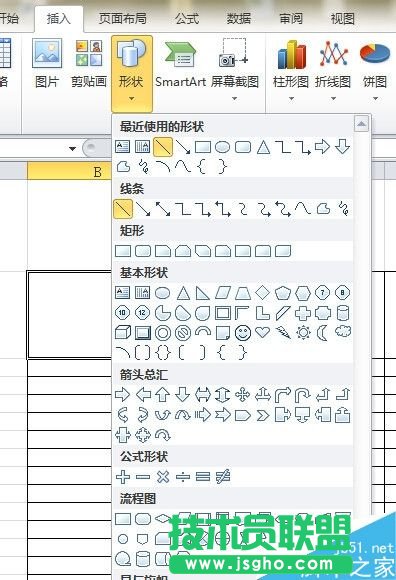
Task: Select the hexagon in 基本形状
Action: point(303,293)
